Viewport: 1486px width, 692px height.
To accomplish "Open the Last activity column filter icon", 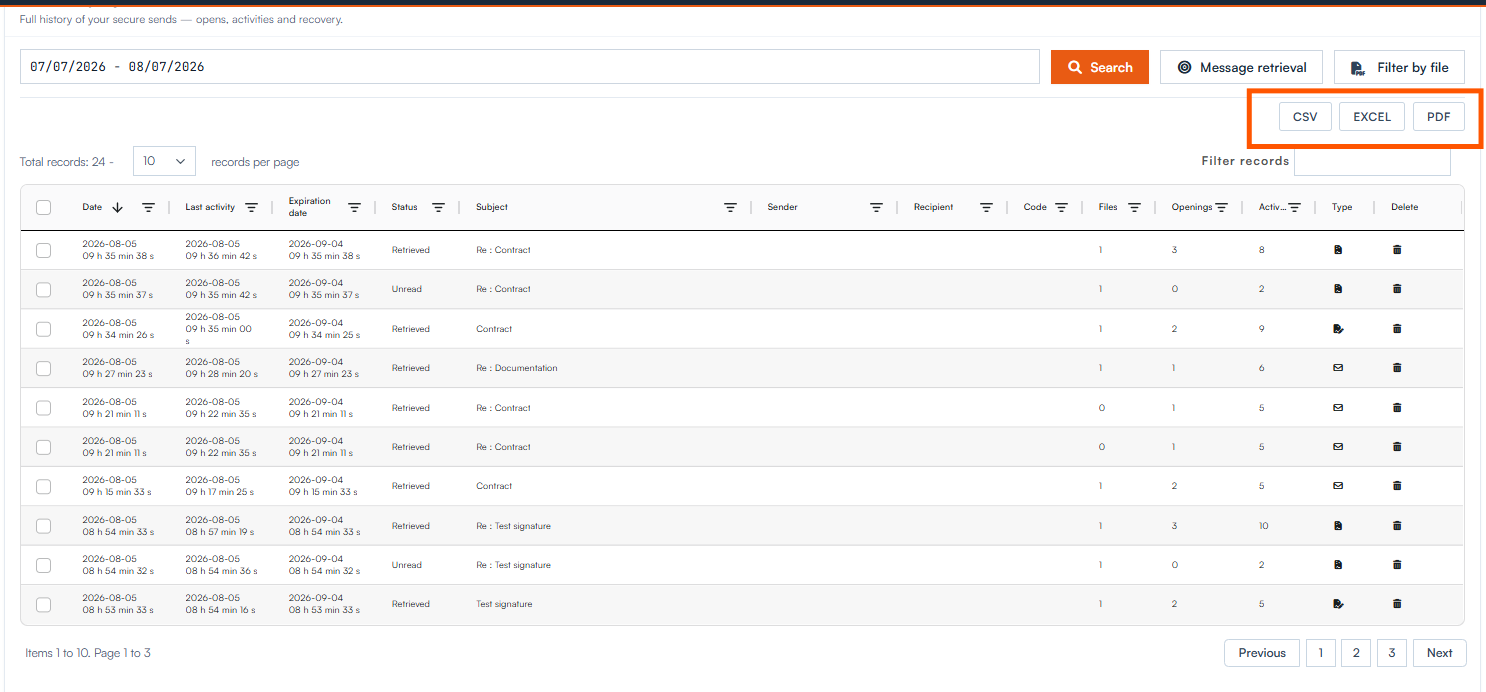I will 252,208.
